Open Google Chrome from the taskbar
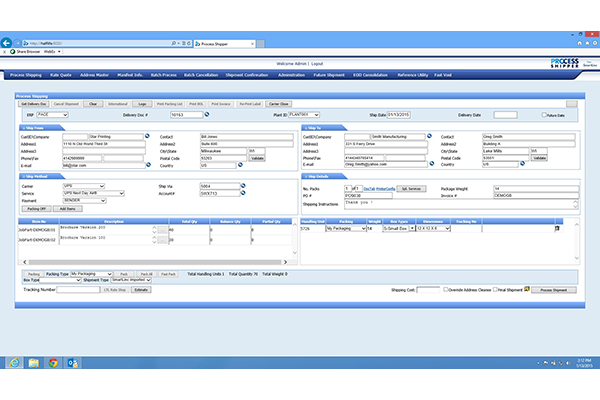Viewport: 600px width, 400px height. [x=53, y=362]
